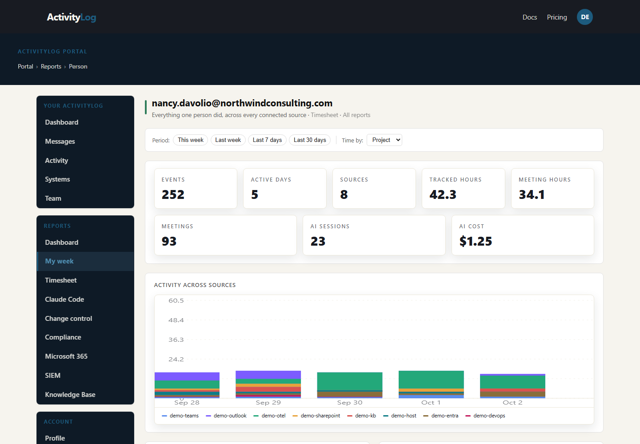Open the Timesheet sidebar report
Viewport: 640px width, 444px height.
(x=85, y=280)
